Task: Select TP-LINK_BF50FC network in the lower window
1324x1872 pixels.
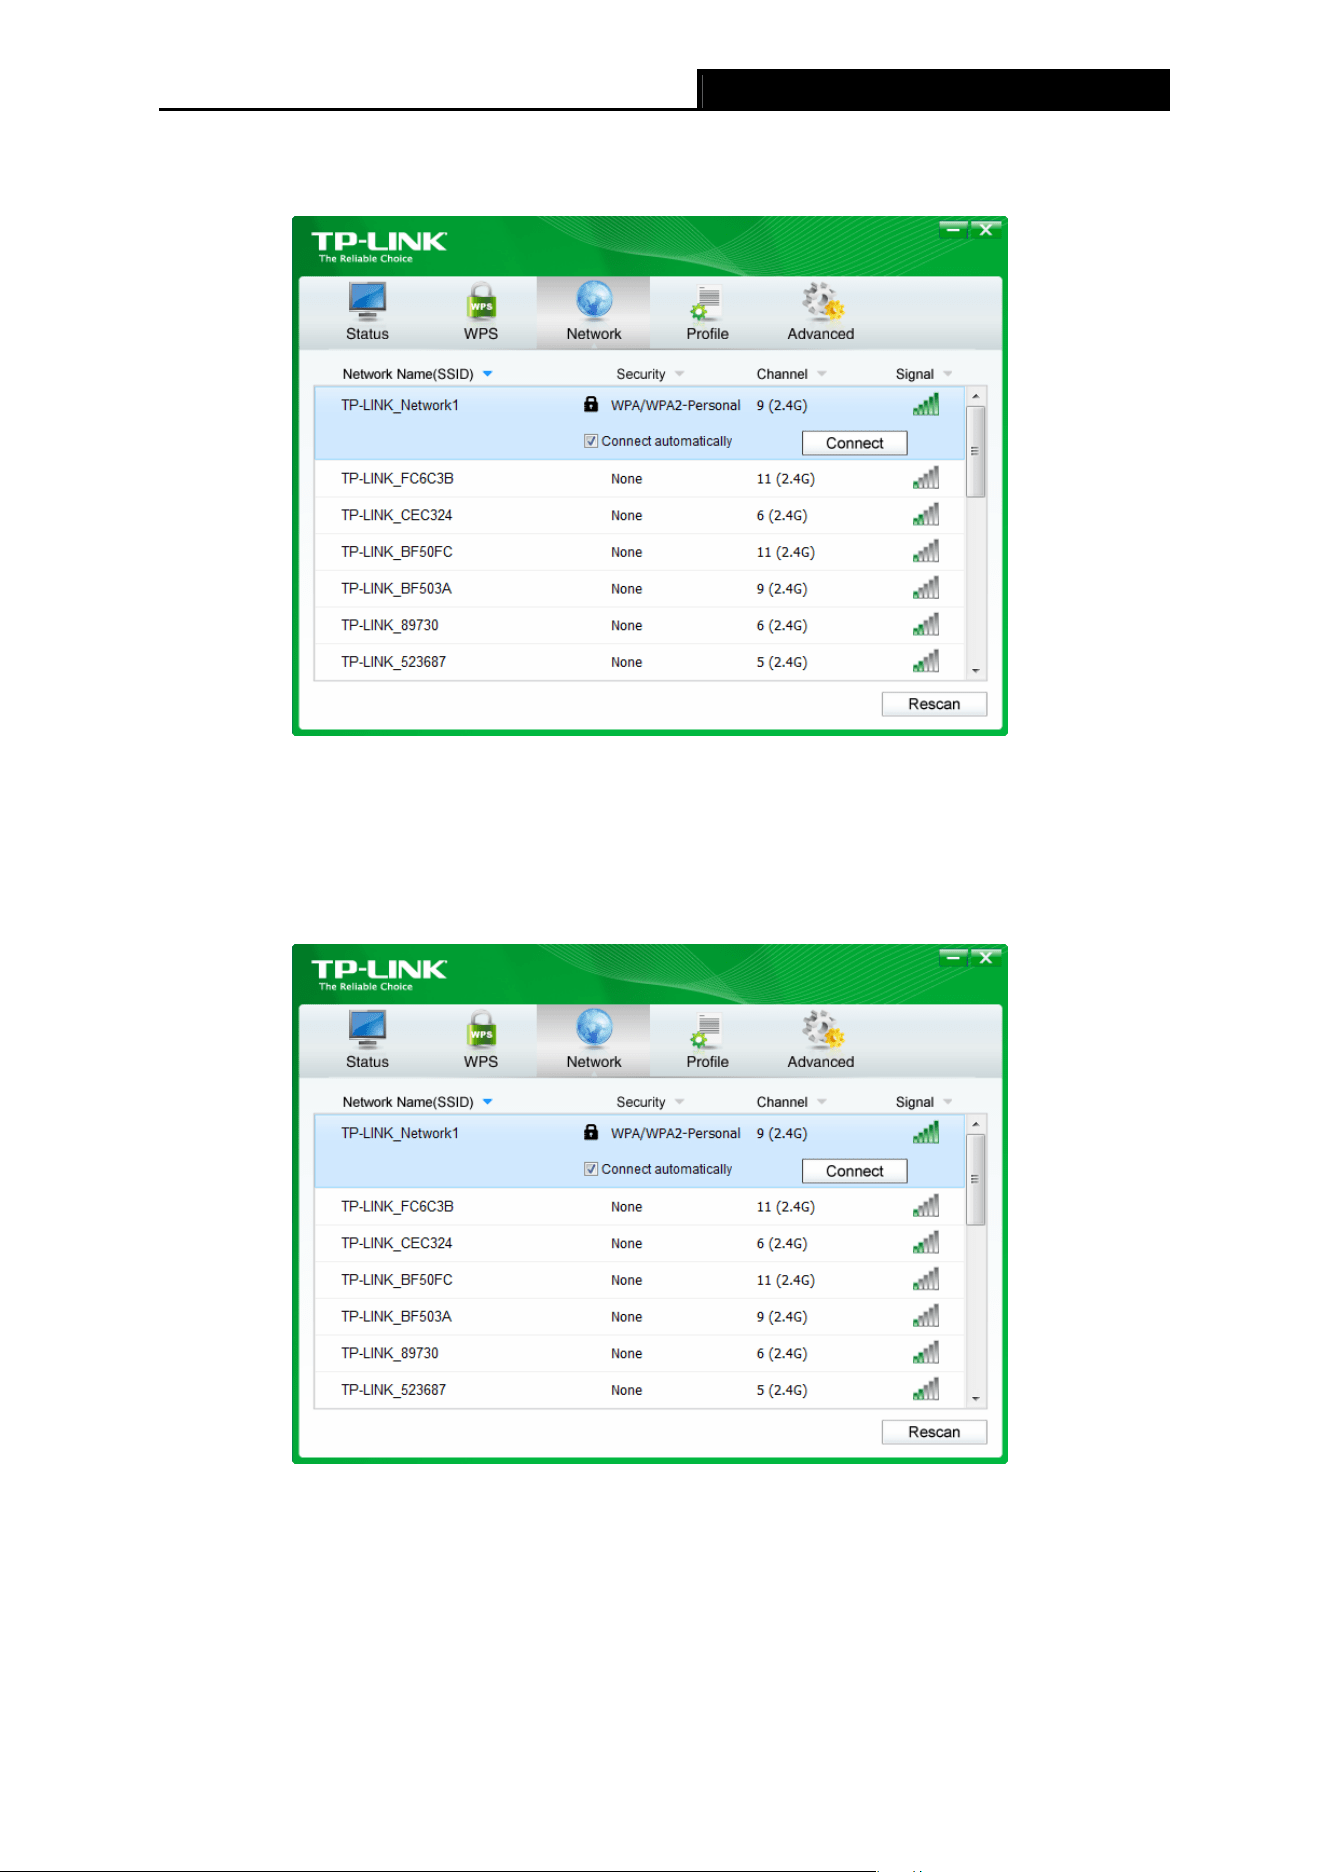Action: 640,1280
